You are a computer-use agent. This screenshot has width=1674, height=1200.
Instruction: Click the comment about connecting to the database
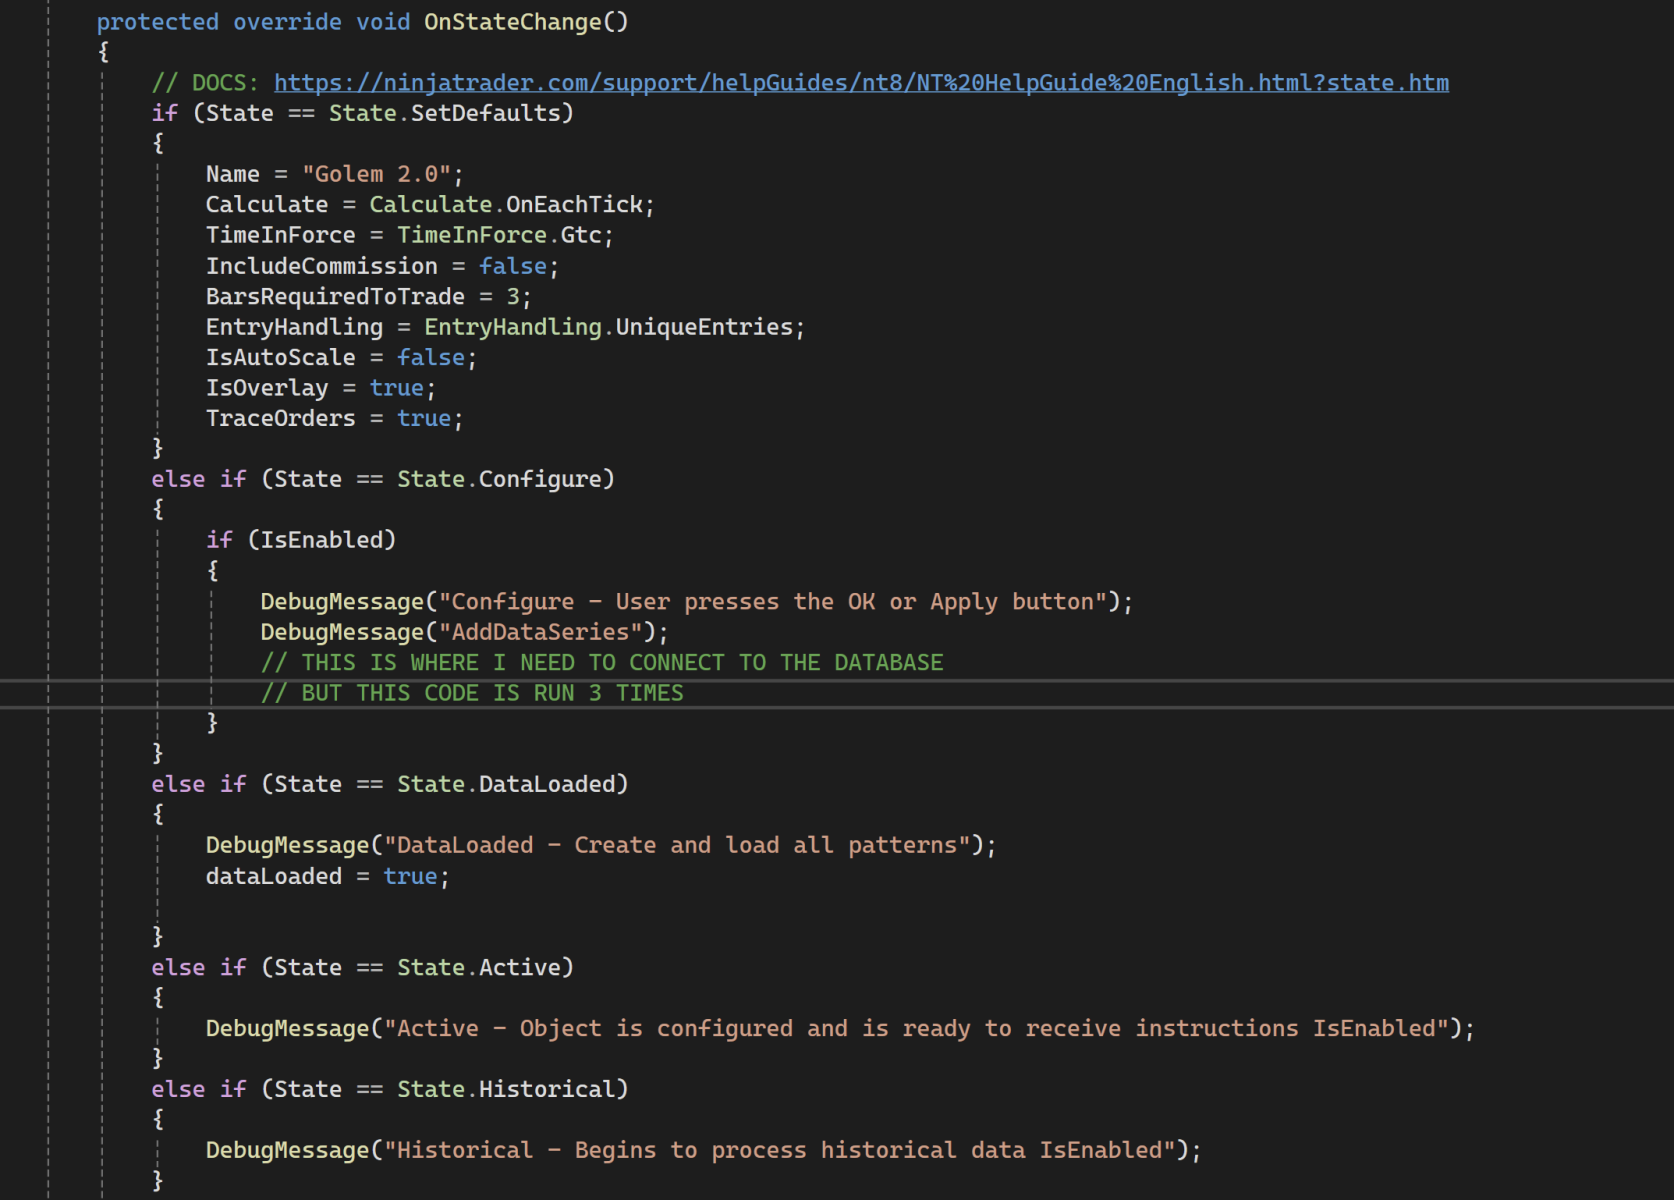click(x=601, y=663)
